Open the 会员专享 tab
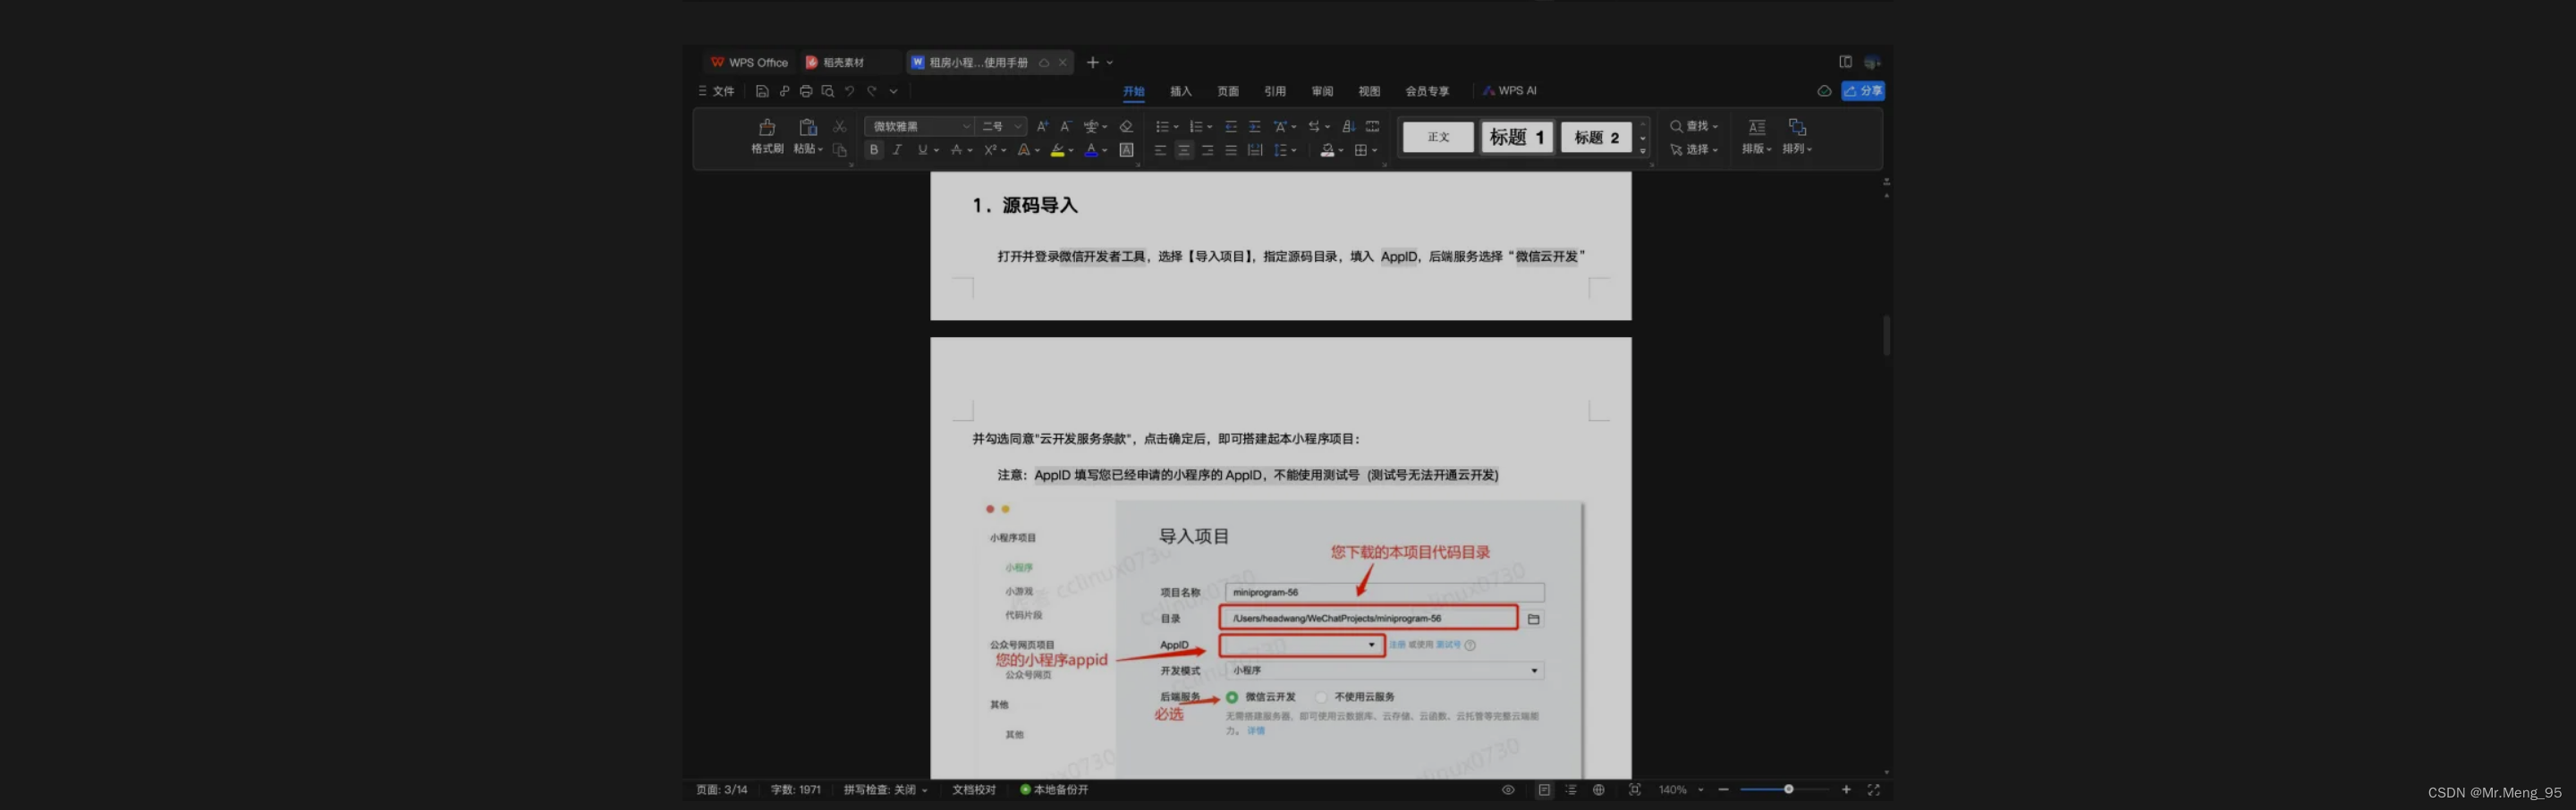The width and height of the screenshot is (2576, 810). pos(1427,91)
